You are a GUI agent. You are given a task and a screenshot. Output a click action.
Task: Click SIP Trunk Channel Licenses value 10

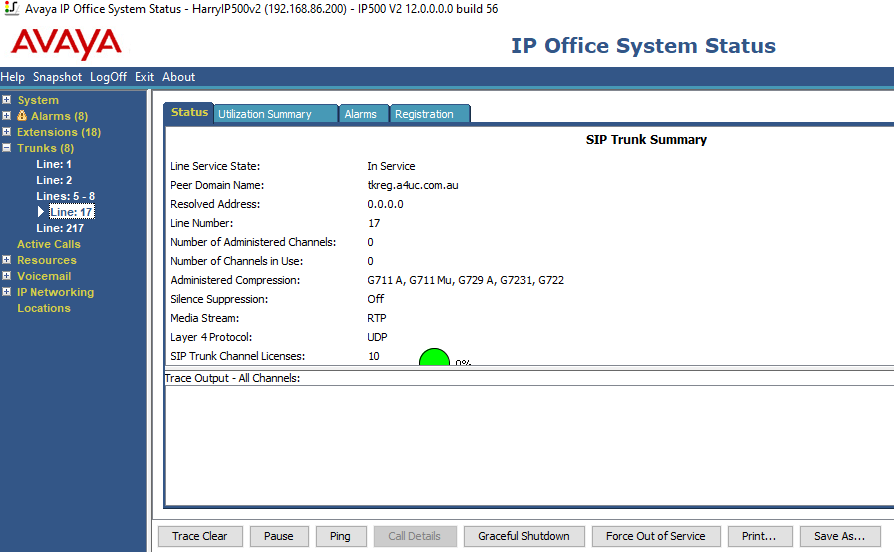tap(373, 356)
